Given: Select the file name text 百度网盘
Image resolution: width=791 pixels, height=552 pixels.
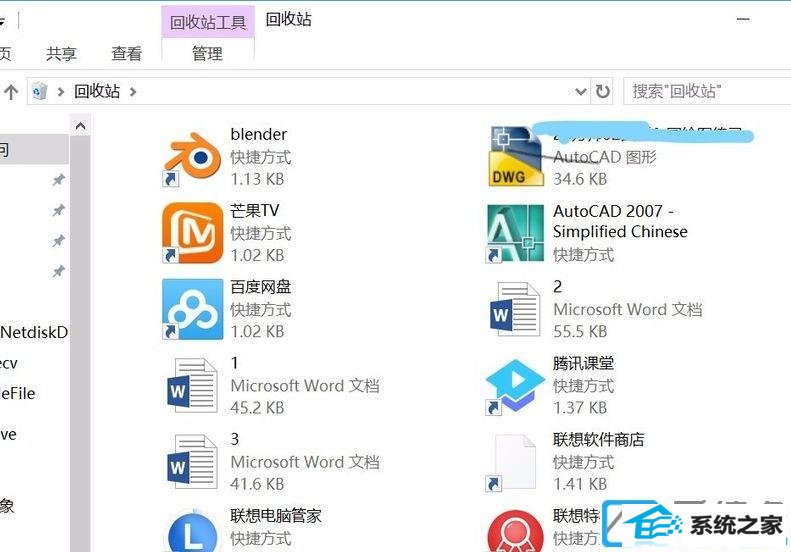Looking at the screenshot, I should click(260, 287).
